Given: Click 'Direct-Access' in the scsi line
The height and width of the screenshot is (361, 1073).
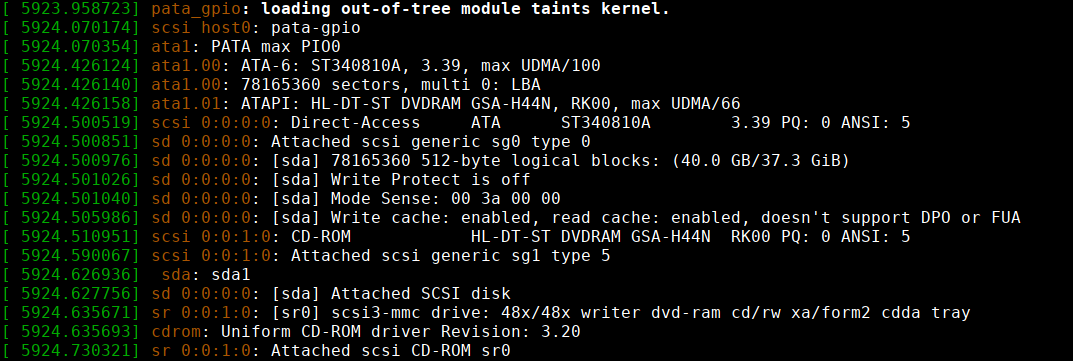Looking at the screenshot, I should pos(355,123).
